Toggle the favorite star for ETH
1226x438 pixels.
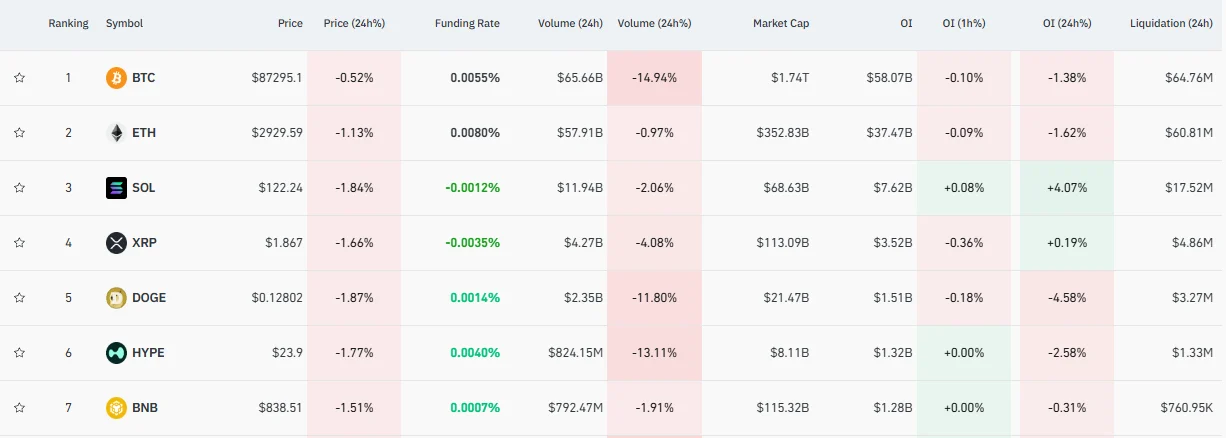coord(19,133)
